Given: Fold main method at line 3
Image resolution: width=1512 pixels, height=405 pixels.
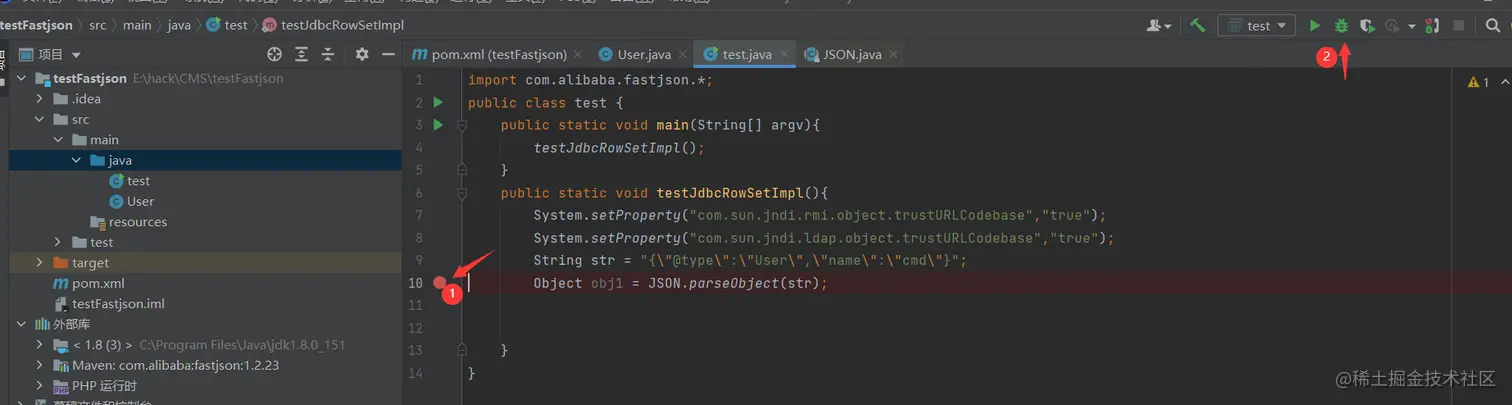Looking at the screenshot, I should (462, 125).
